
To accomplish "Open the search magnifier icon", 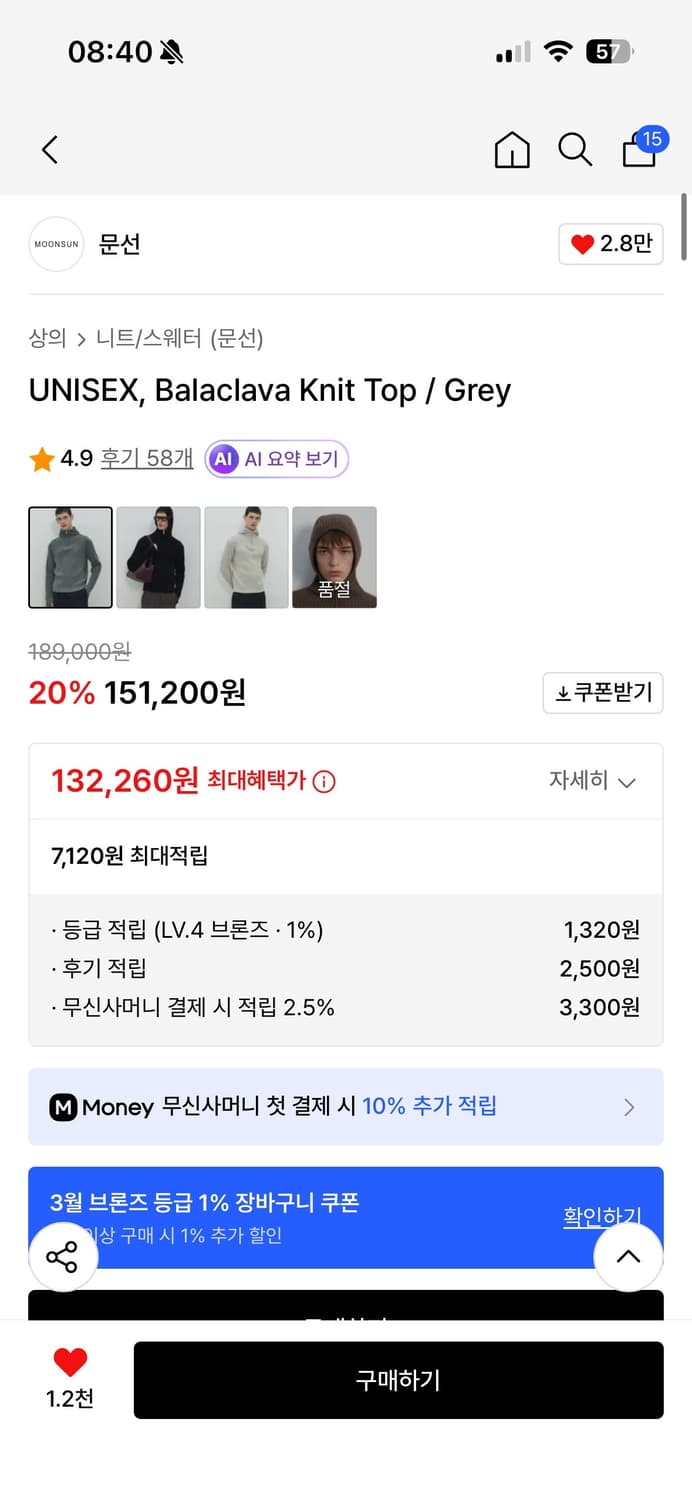I will pyautogui.click(x=575, y=149).
